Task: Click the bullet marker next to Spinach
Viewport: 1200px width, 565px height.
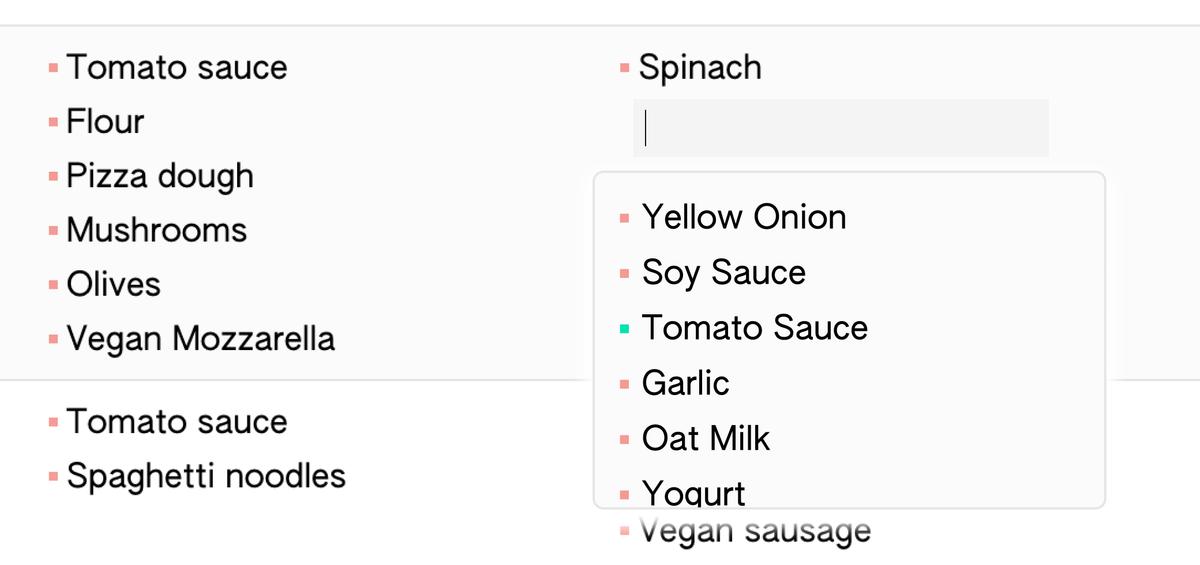Action: tap(624, 68)
